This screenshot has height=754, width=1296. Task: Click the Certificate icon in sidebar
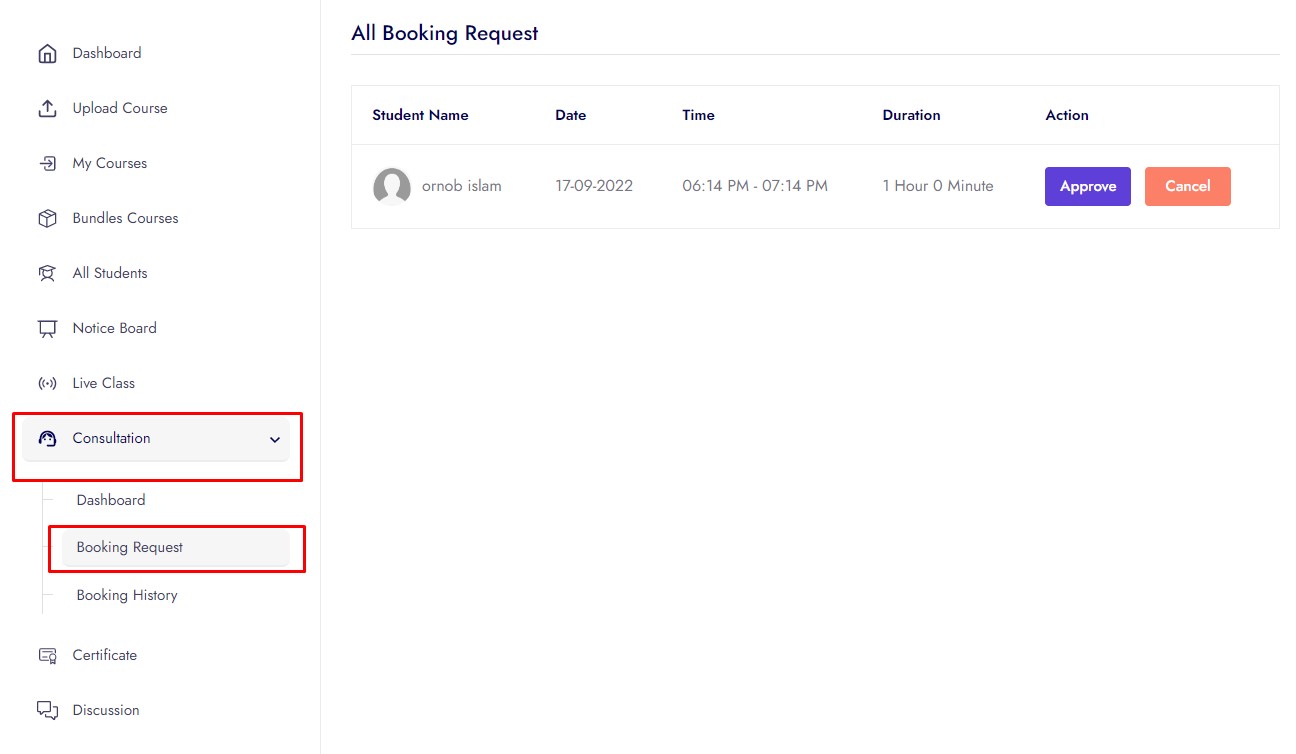point(47,656)
